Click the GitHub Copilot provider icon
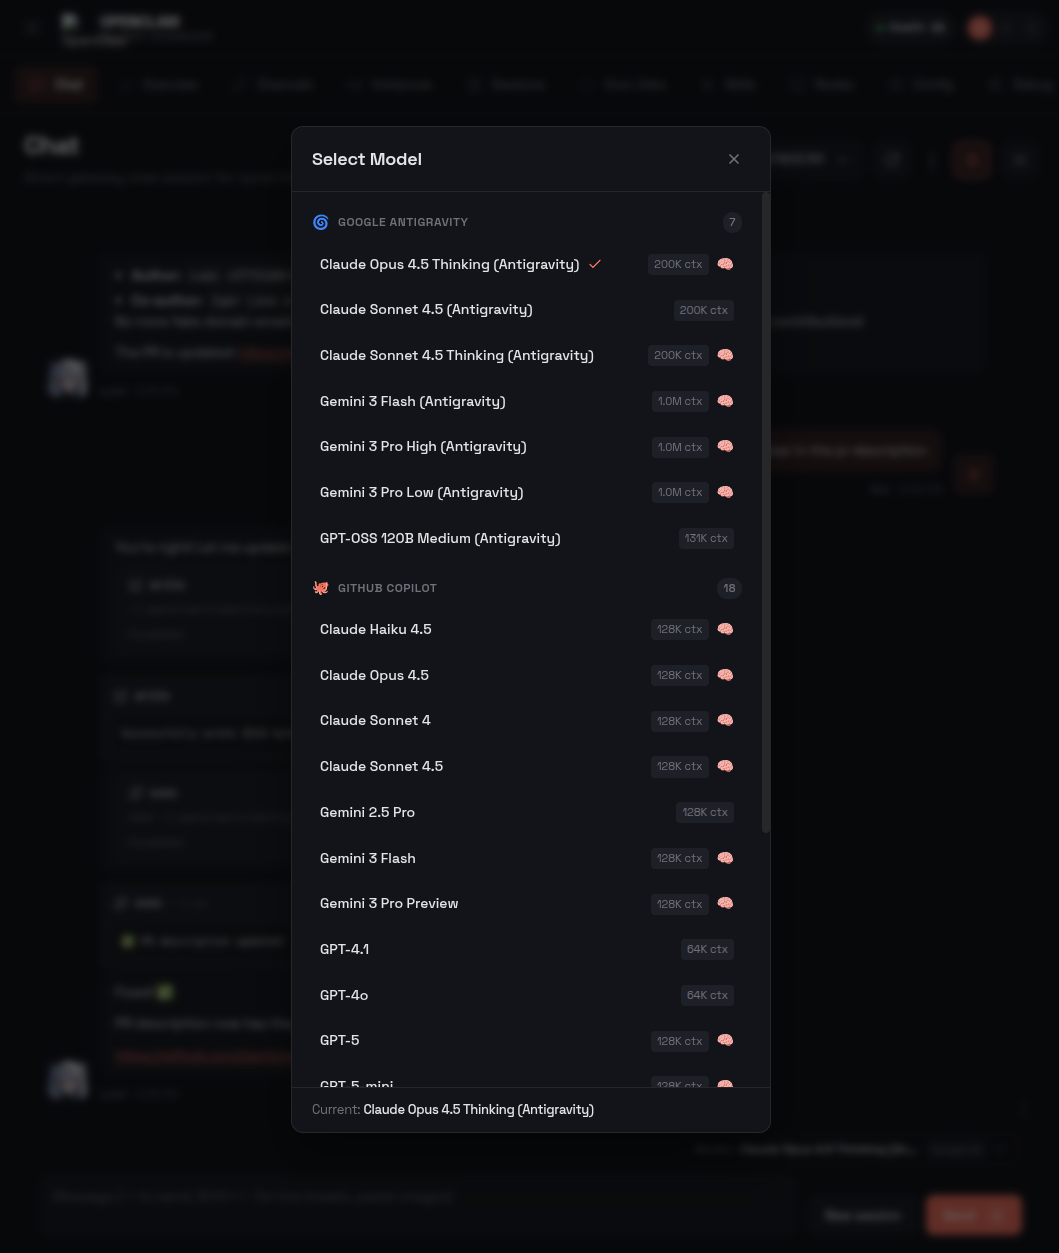The height and width of the screenshot is (1253, 1059). point(320,588)
